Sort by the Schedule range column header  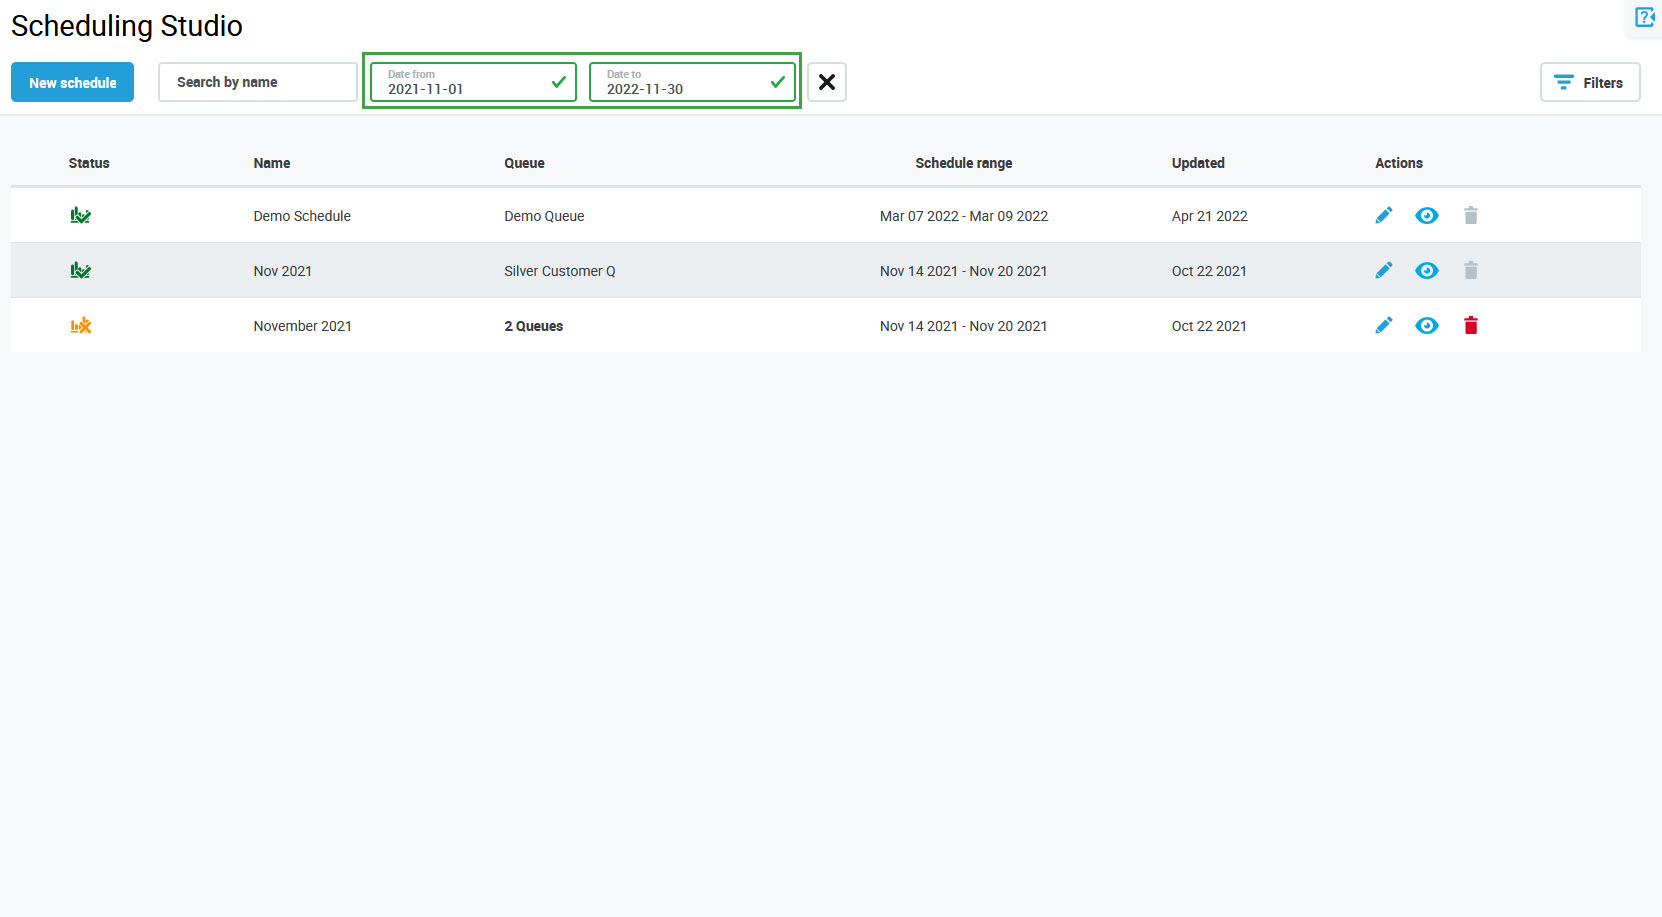(963, 163)
